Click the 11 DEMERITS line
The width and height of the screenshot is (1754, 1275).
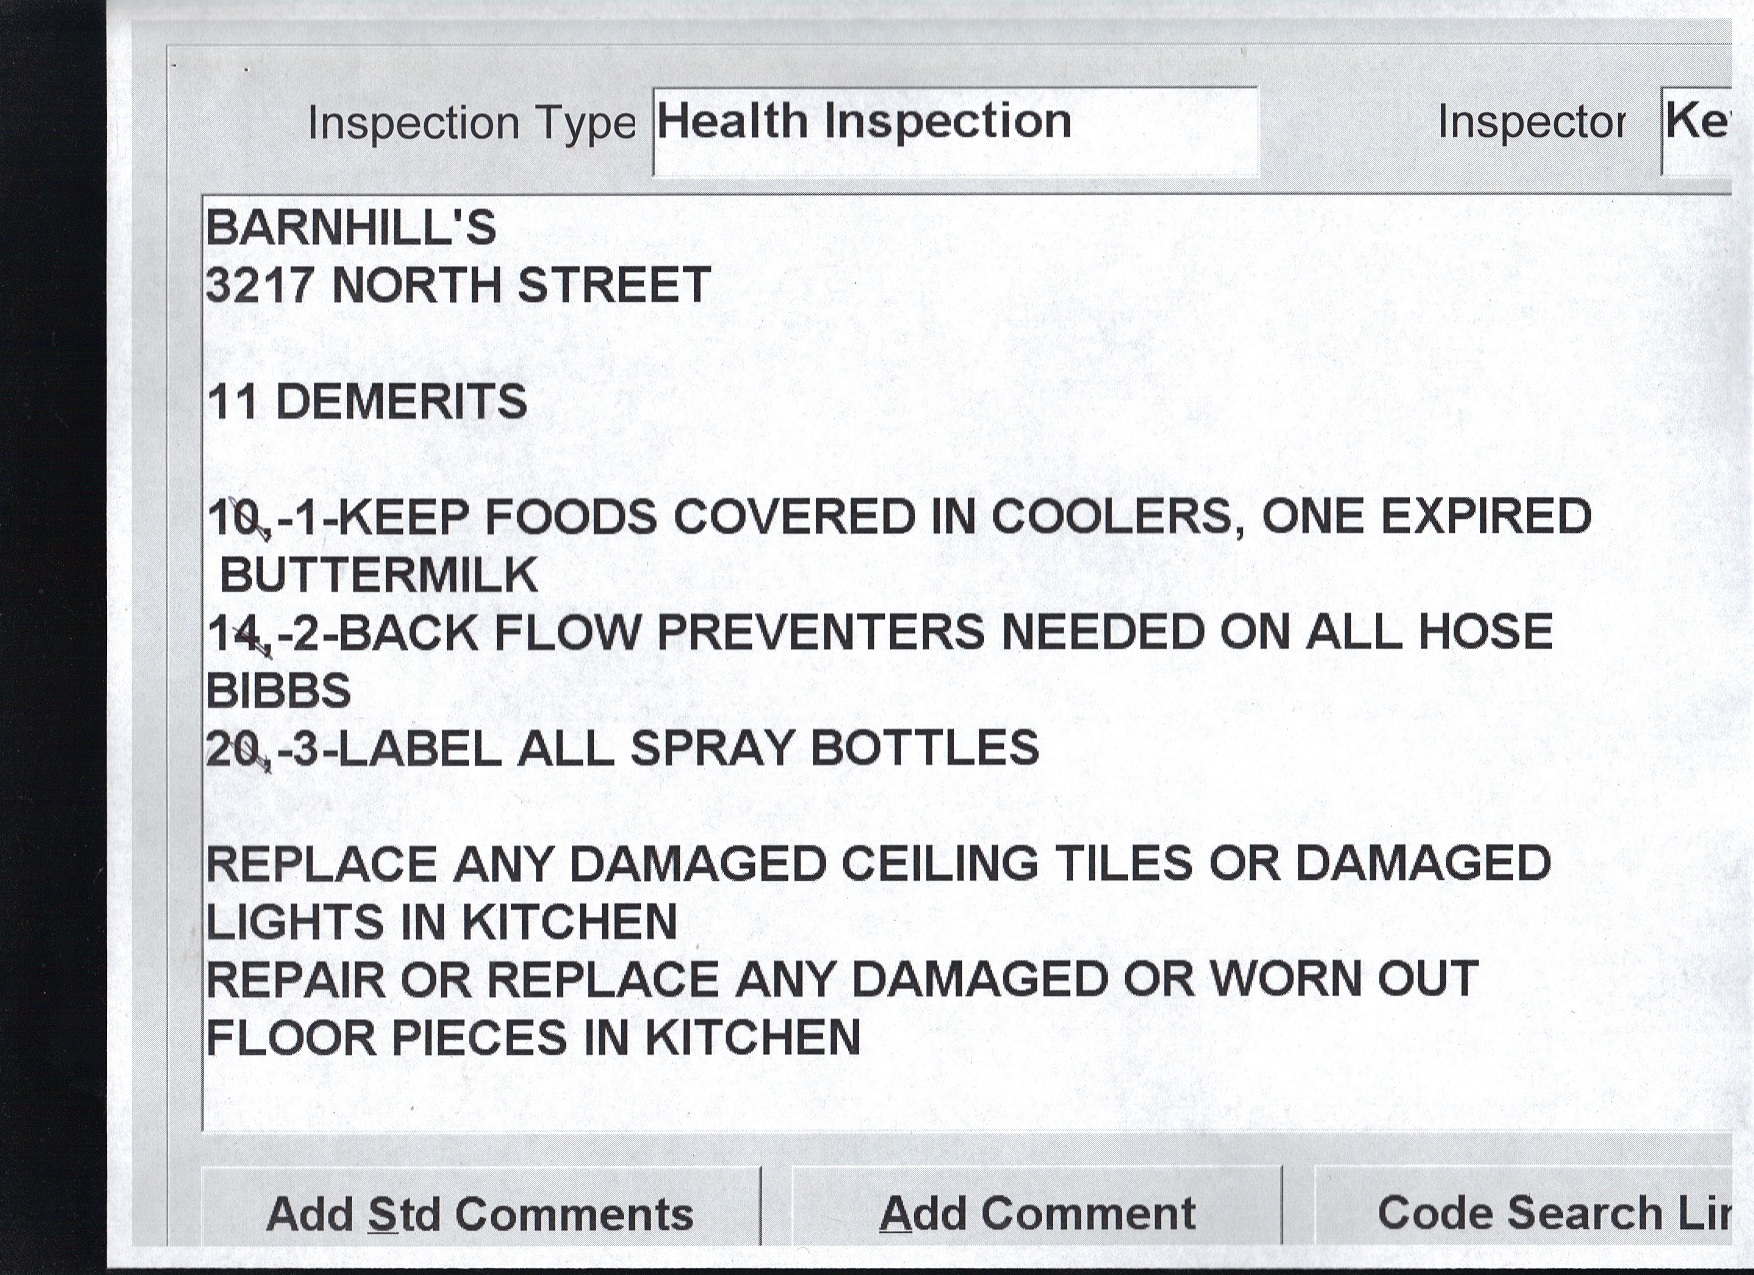point(367,402)
